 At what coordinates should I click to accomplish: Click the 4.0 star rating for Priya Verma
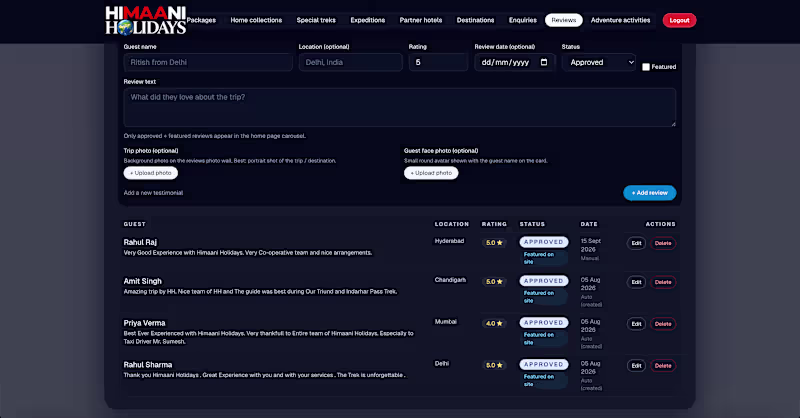pos(494,324)
